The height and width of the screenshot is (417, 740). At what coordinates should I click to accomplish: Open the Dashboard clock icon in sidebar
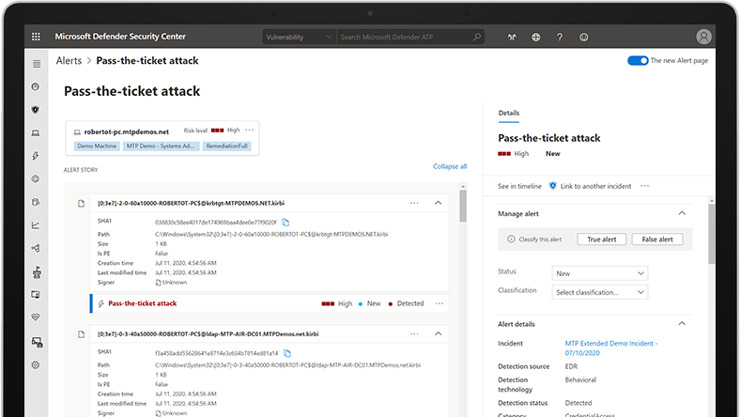pyautogui.click(x=35, y=87)
